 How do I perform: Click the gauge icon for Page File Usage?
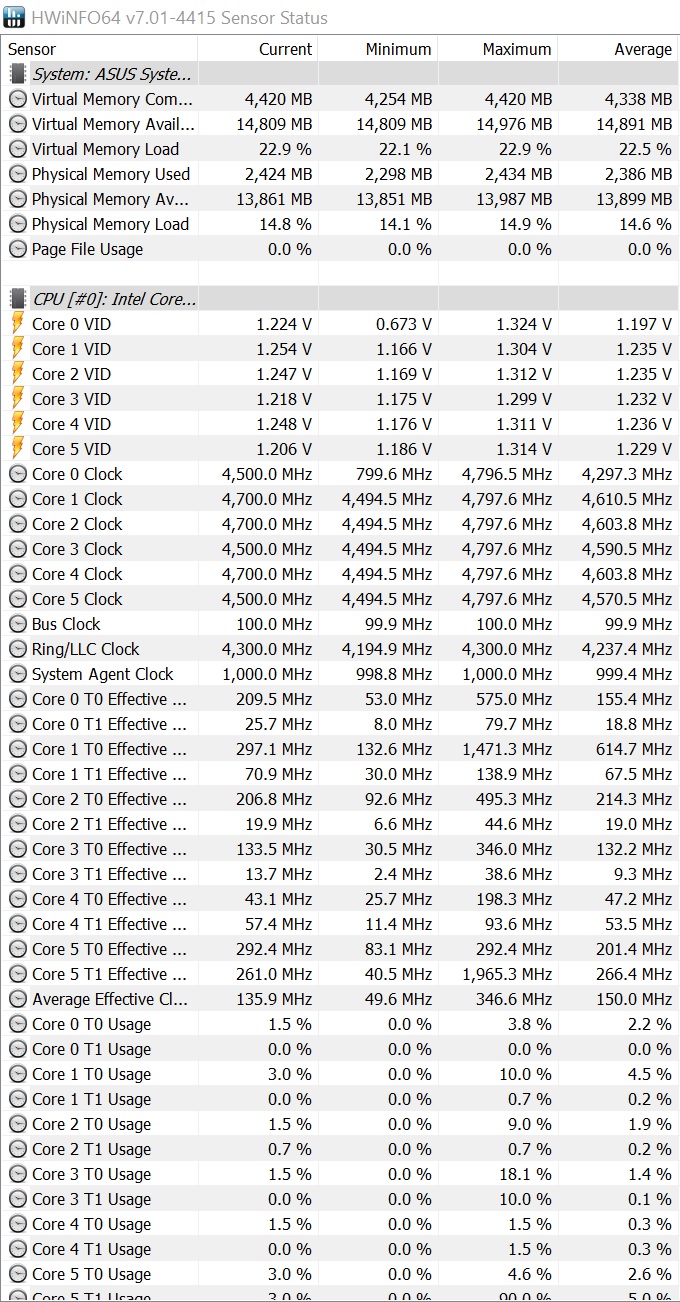pyautogui.click(x=18, y=249)
